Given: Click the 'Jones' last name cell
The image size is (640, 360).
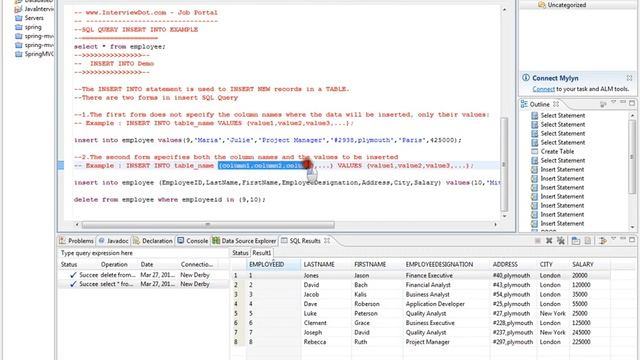Looking at the screenshot, I should coord(325,276).
